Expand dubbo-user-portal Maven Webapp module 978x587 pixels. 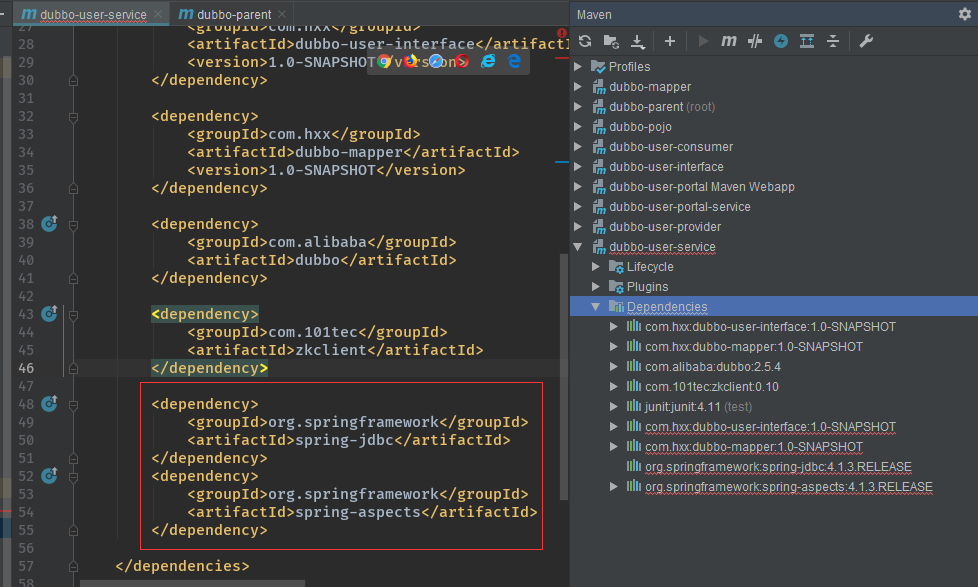(x=578, y=186)
